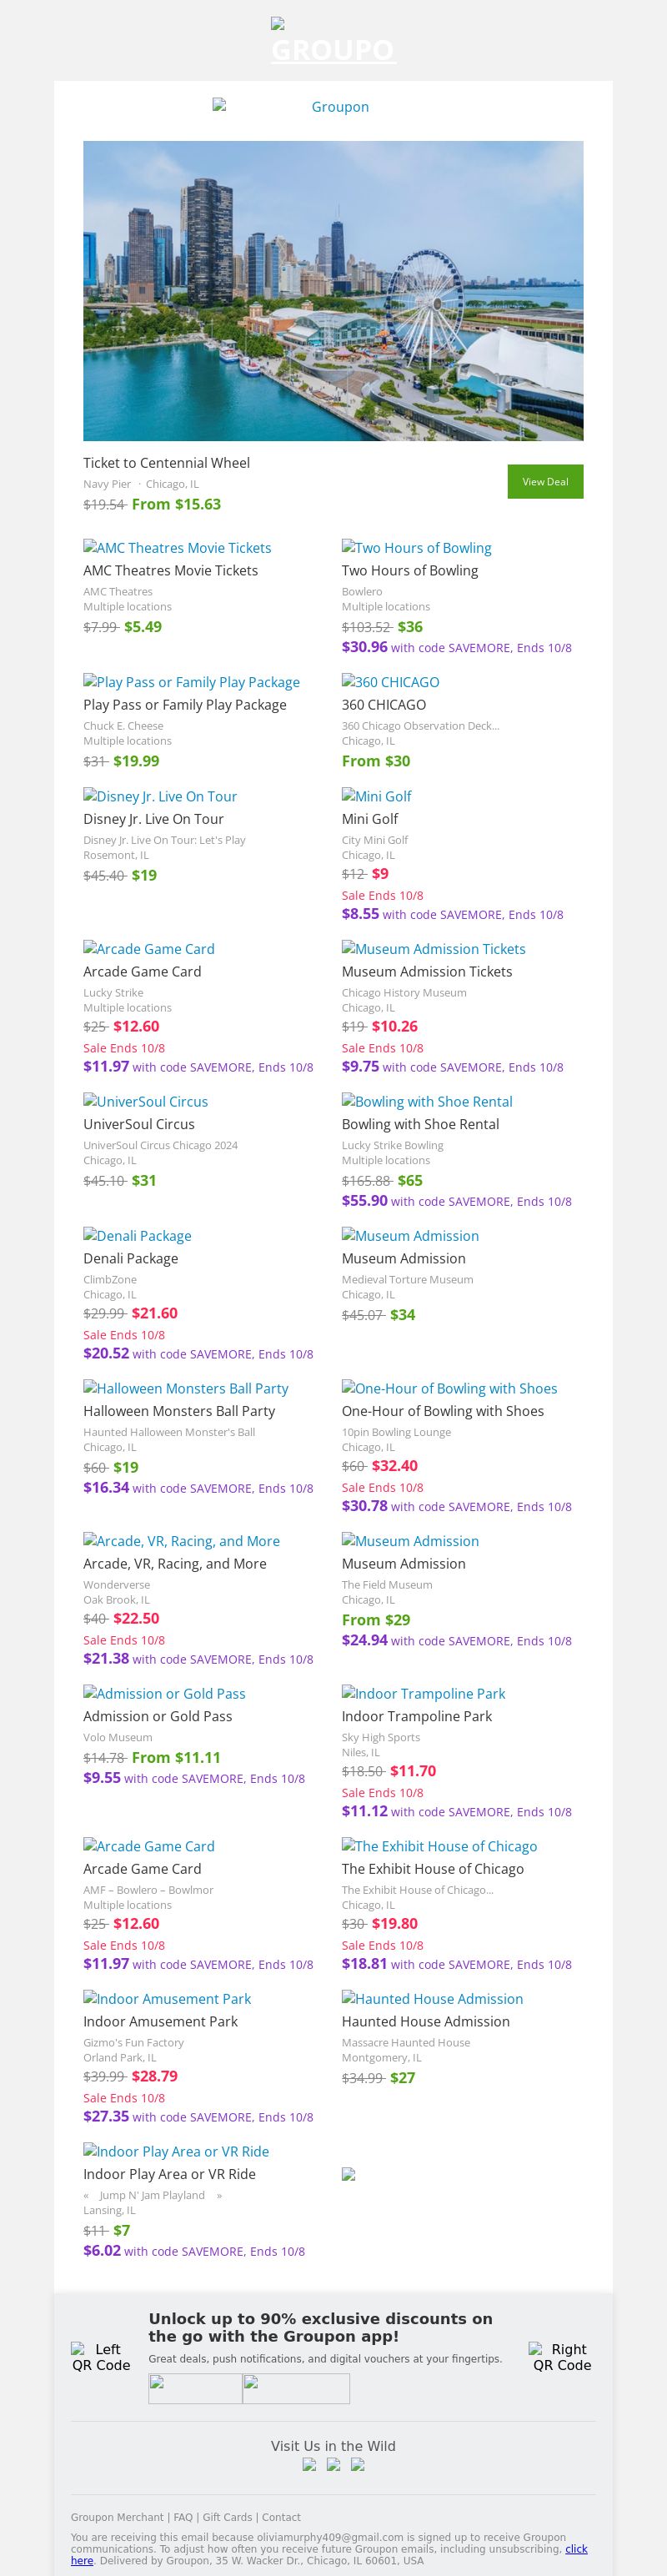Open the Two Hours of Bowling deal
Screen dimensions: 667x2576
[416, 548]
